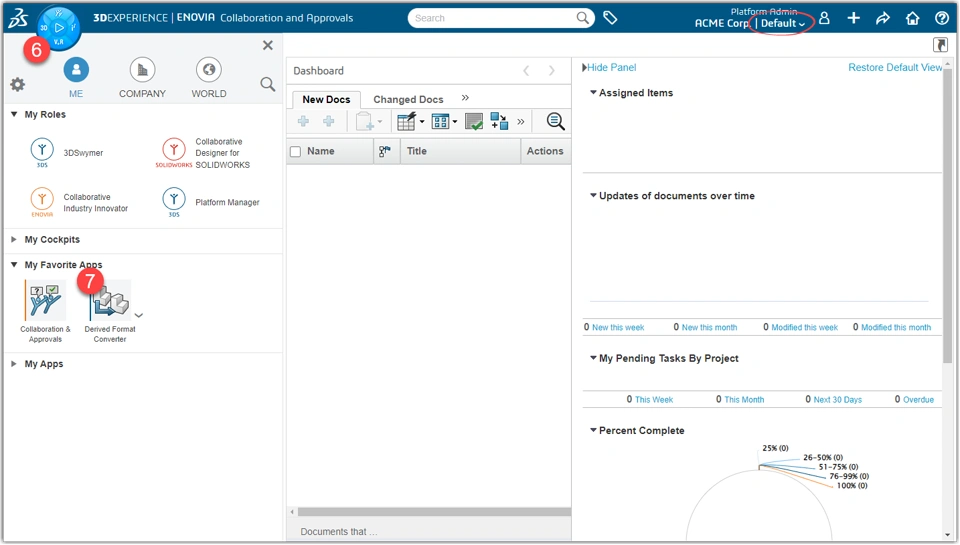Open the user profile icon
The height and width of the screenshot is (545, 960).
tap(824, 18)
